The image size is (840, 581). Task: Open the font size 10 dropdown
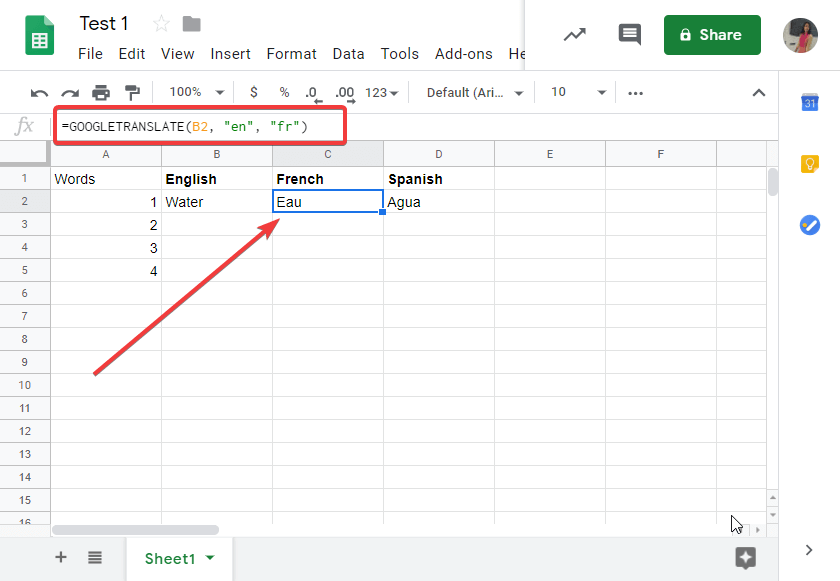(578, 92)
